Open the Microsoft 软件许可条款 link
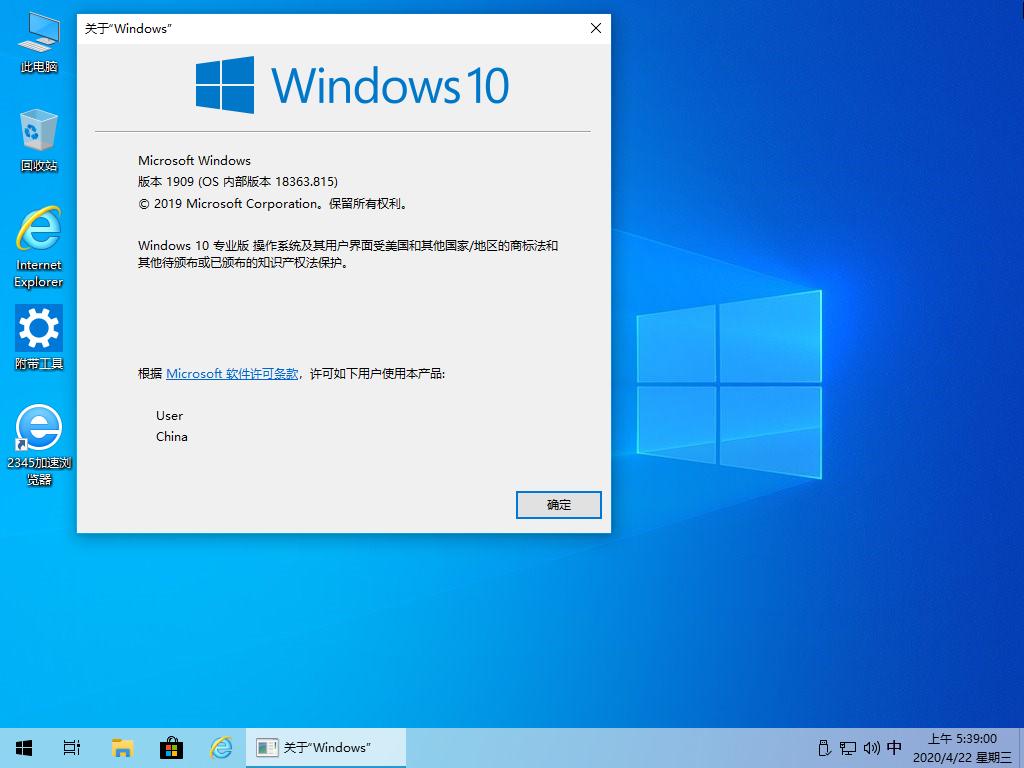 [232, 374]
